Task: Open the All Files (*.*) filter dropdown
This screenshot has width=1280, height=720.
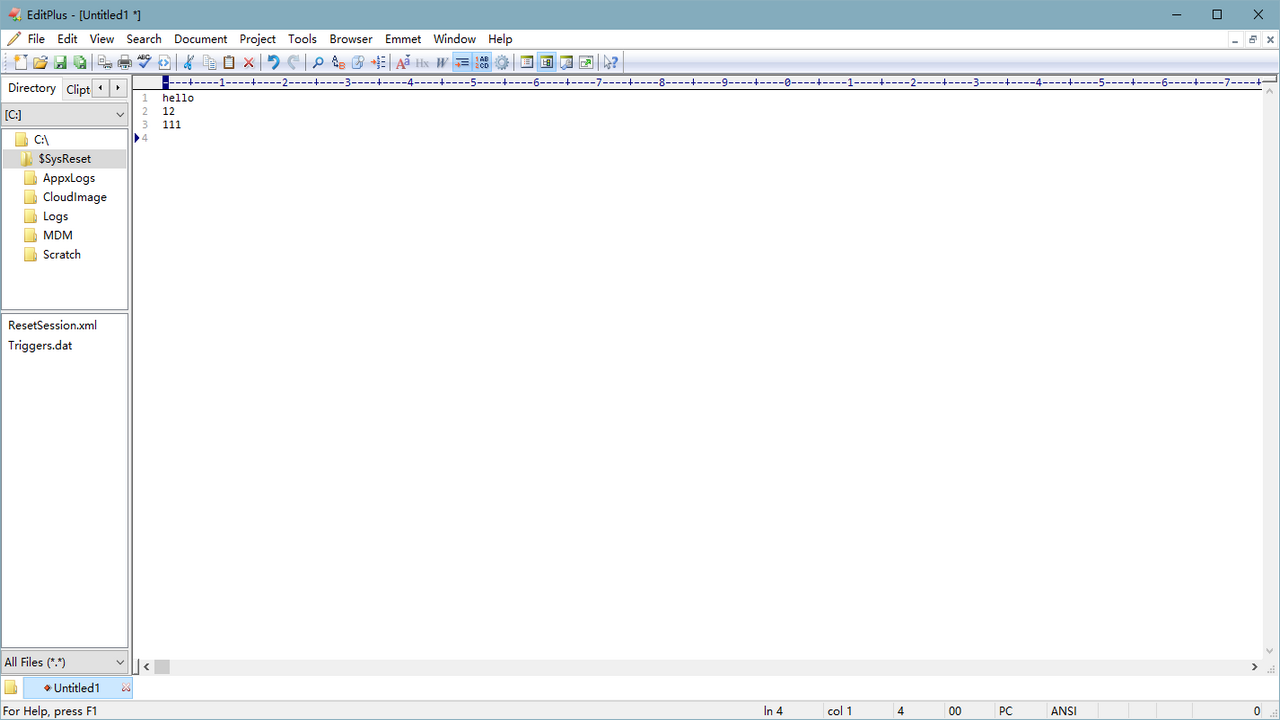Action: [64, 662]
